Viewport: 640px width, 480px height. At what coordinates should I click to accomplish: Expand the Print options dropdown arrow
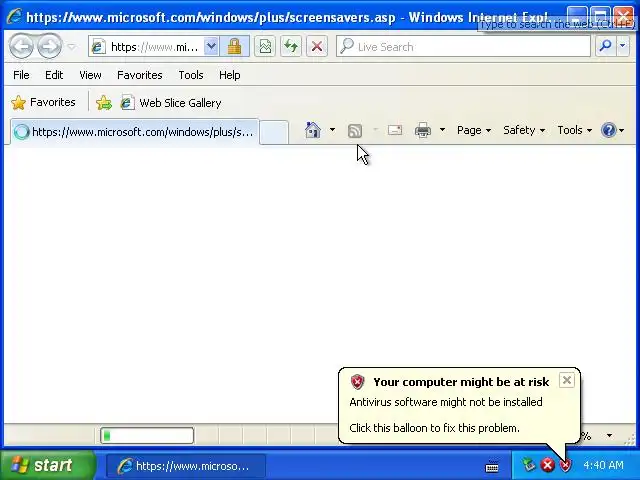tap(442, 130)
